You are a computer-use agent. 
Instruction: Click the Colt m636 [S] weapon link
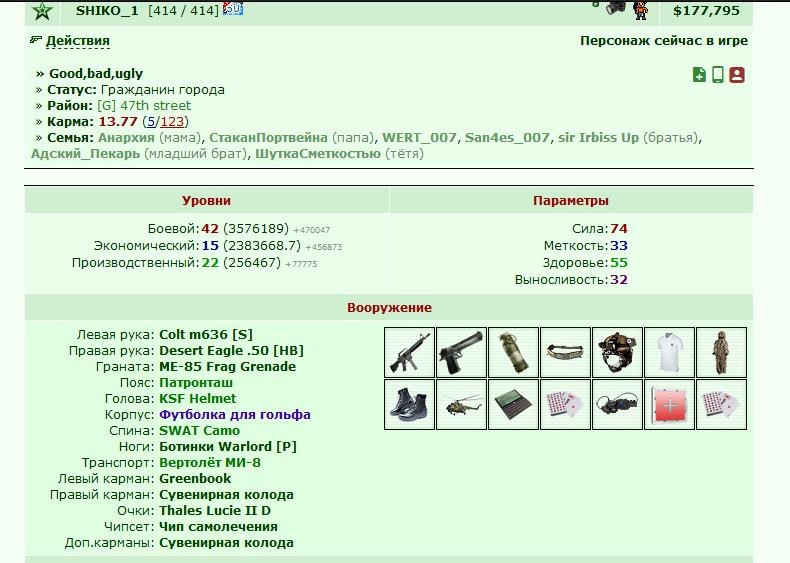pyautogui.click(x=206, y=335)
